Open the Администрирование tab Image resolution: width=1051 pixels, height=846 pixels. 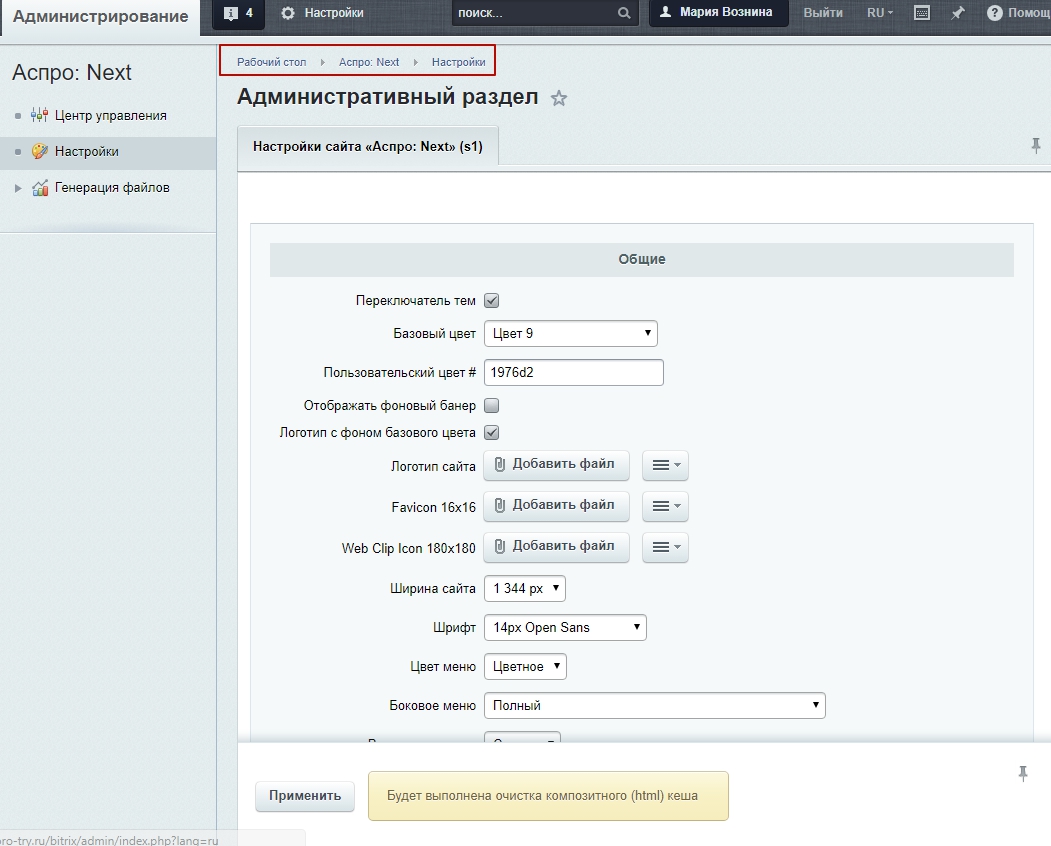click(x=101, y=17)
